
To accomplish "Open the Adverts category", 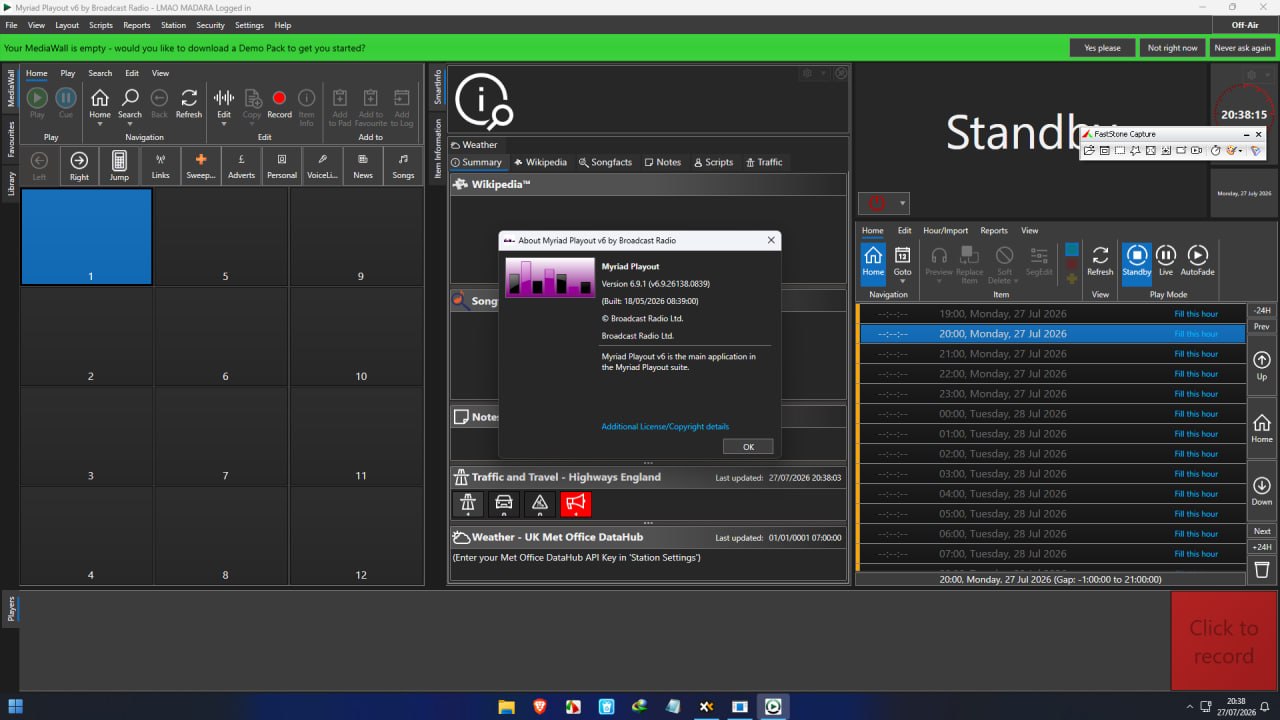I will pos(241,165).
